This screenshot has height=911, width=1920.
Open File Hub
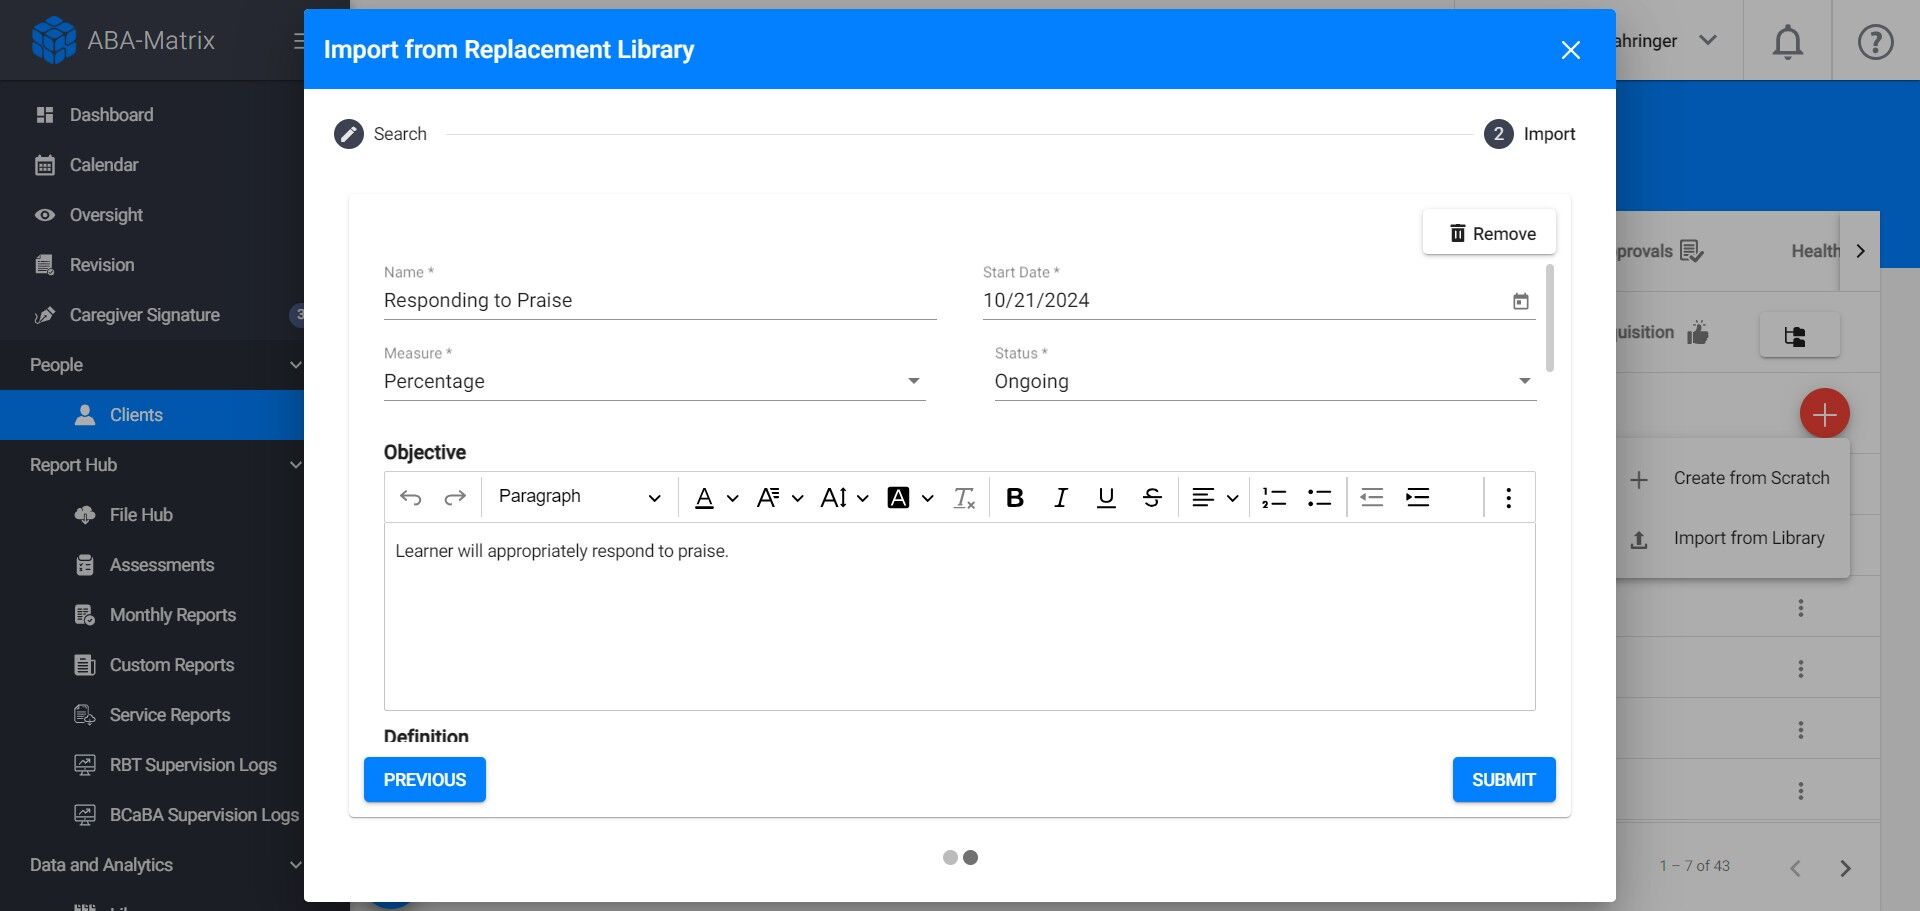click(141, 515)
